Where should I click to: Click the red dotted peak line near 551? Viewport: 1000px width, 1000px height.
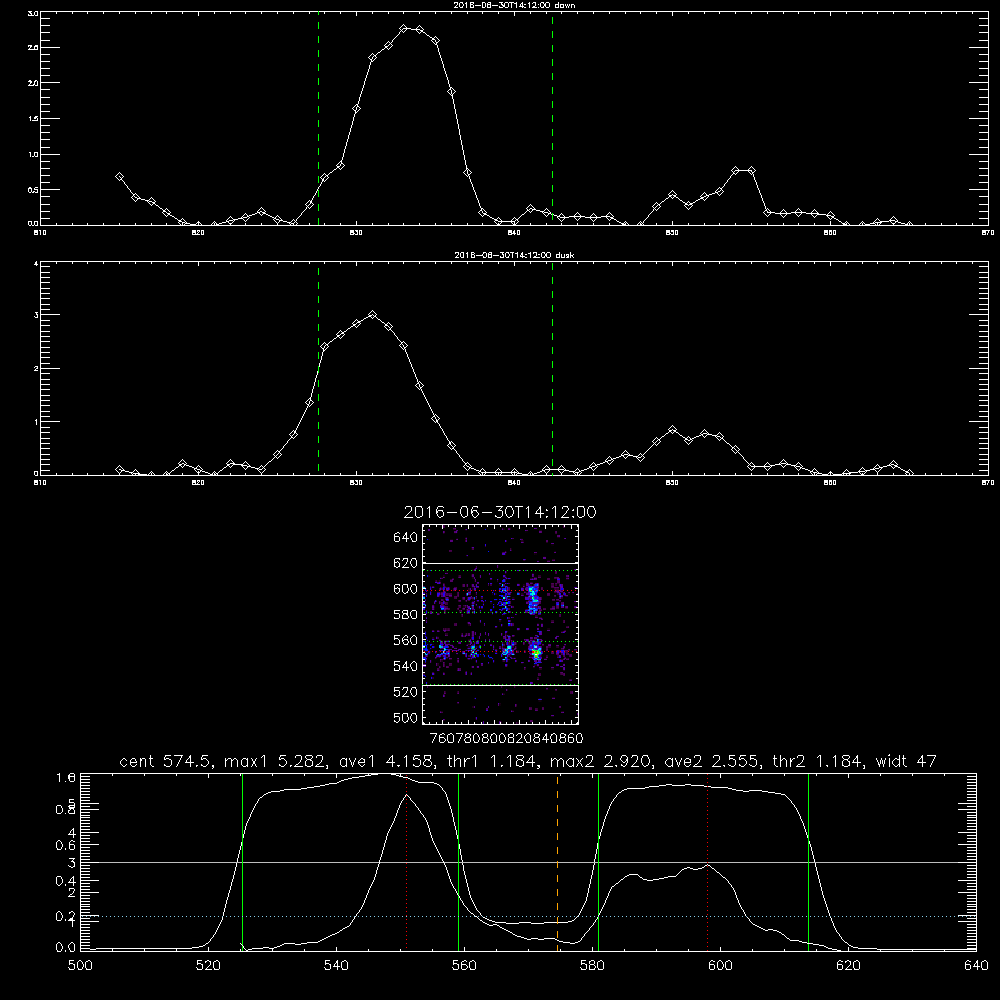pos(407,861)
